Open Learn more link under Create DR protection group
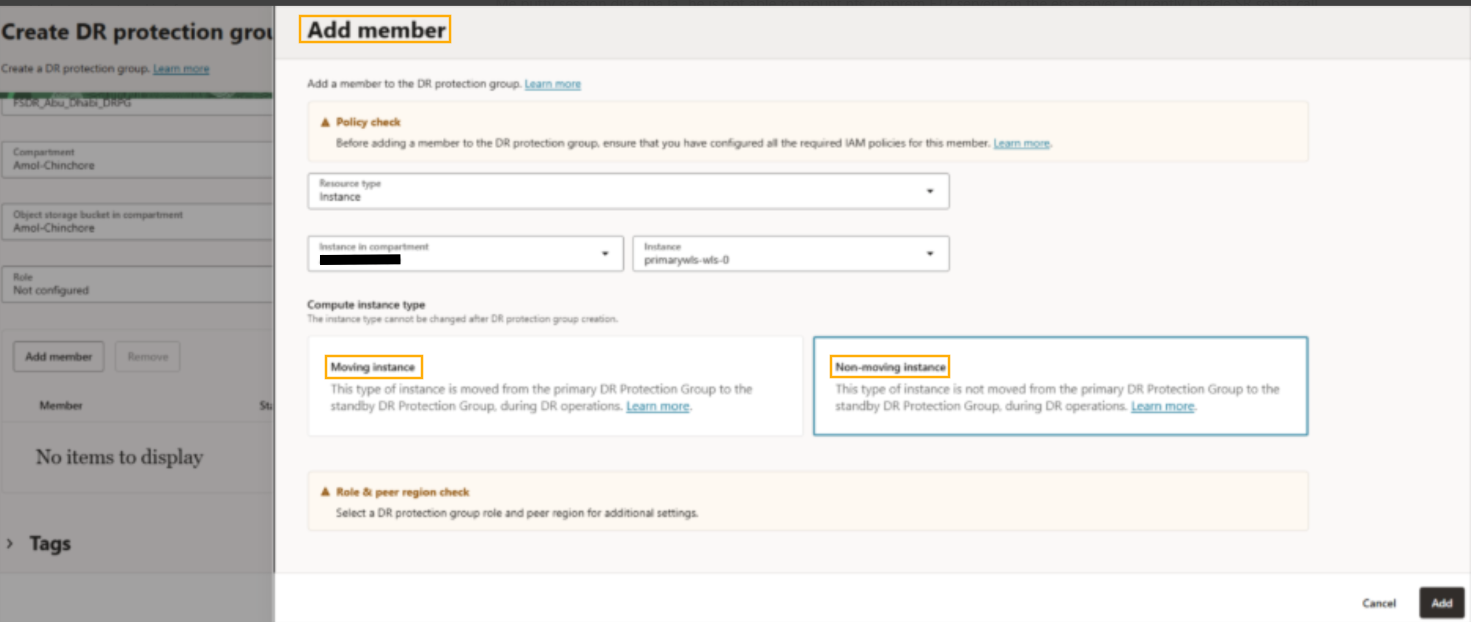 coord(181,69)
